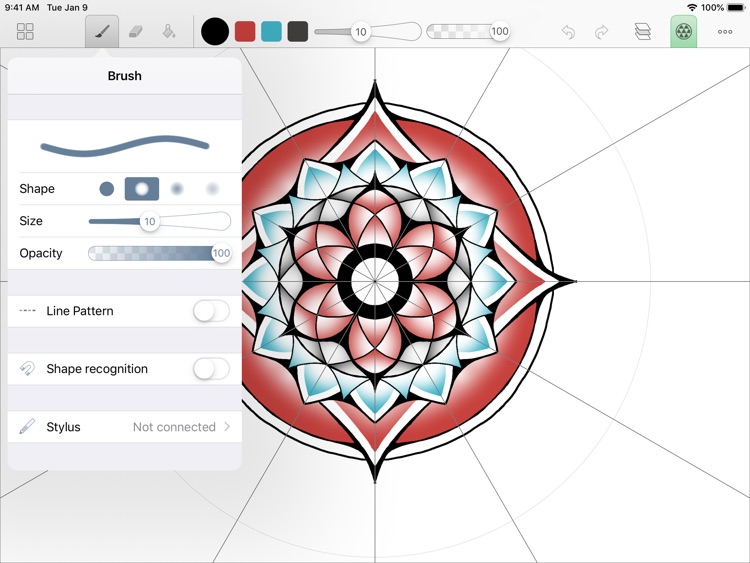Screen dimensions: 750x563
Task: Adjust the toolbar opacity slider
Action: (468, 32)
